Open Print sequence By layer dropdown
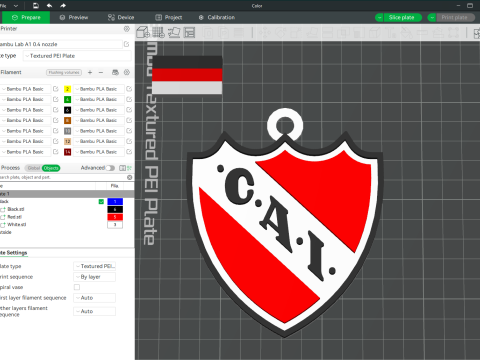This screenshot has height=360, width=480. 95,277
